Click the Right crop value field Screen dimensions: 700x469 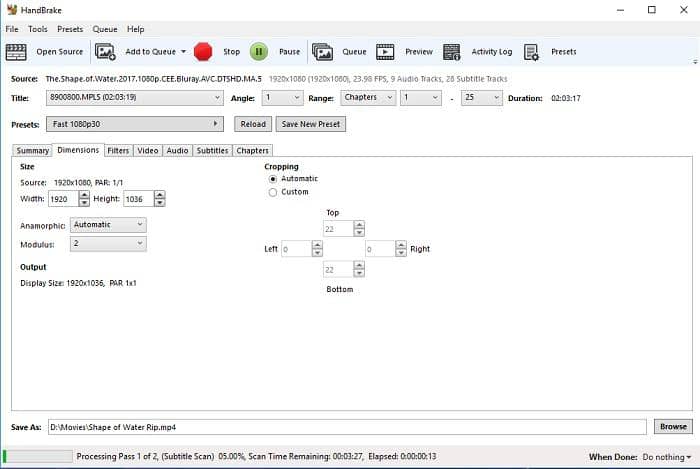[380, 249]
